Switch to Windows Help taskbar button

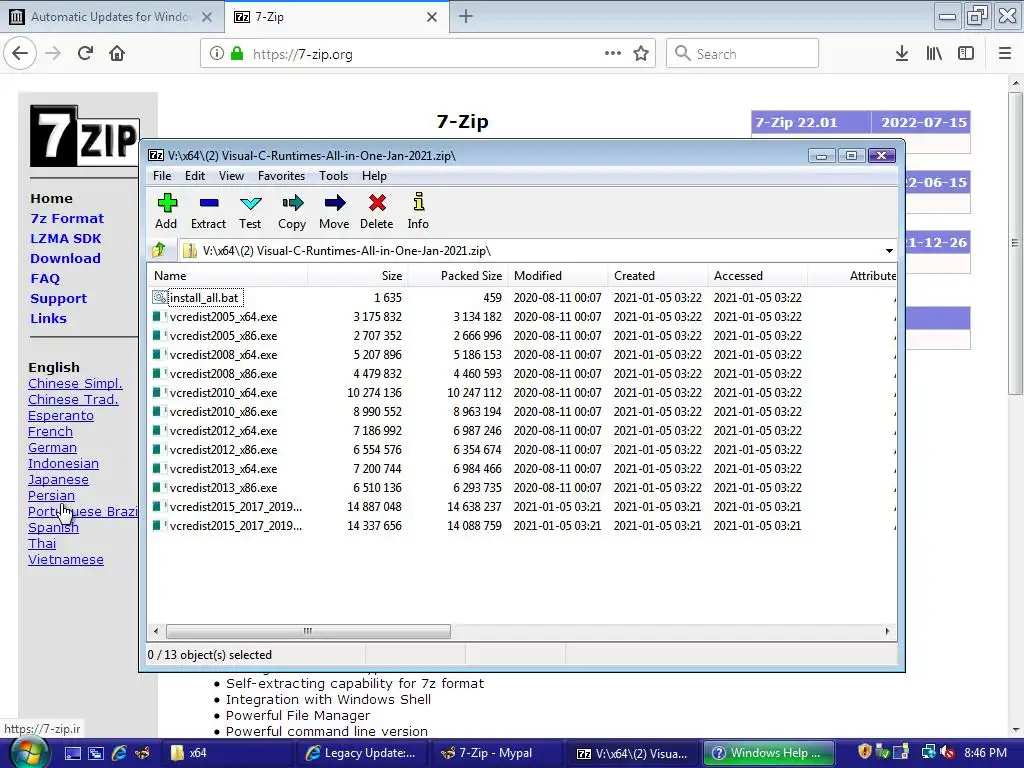[768, 753]
